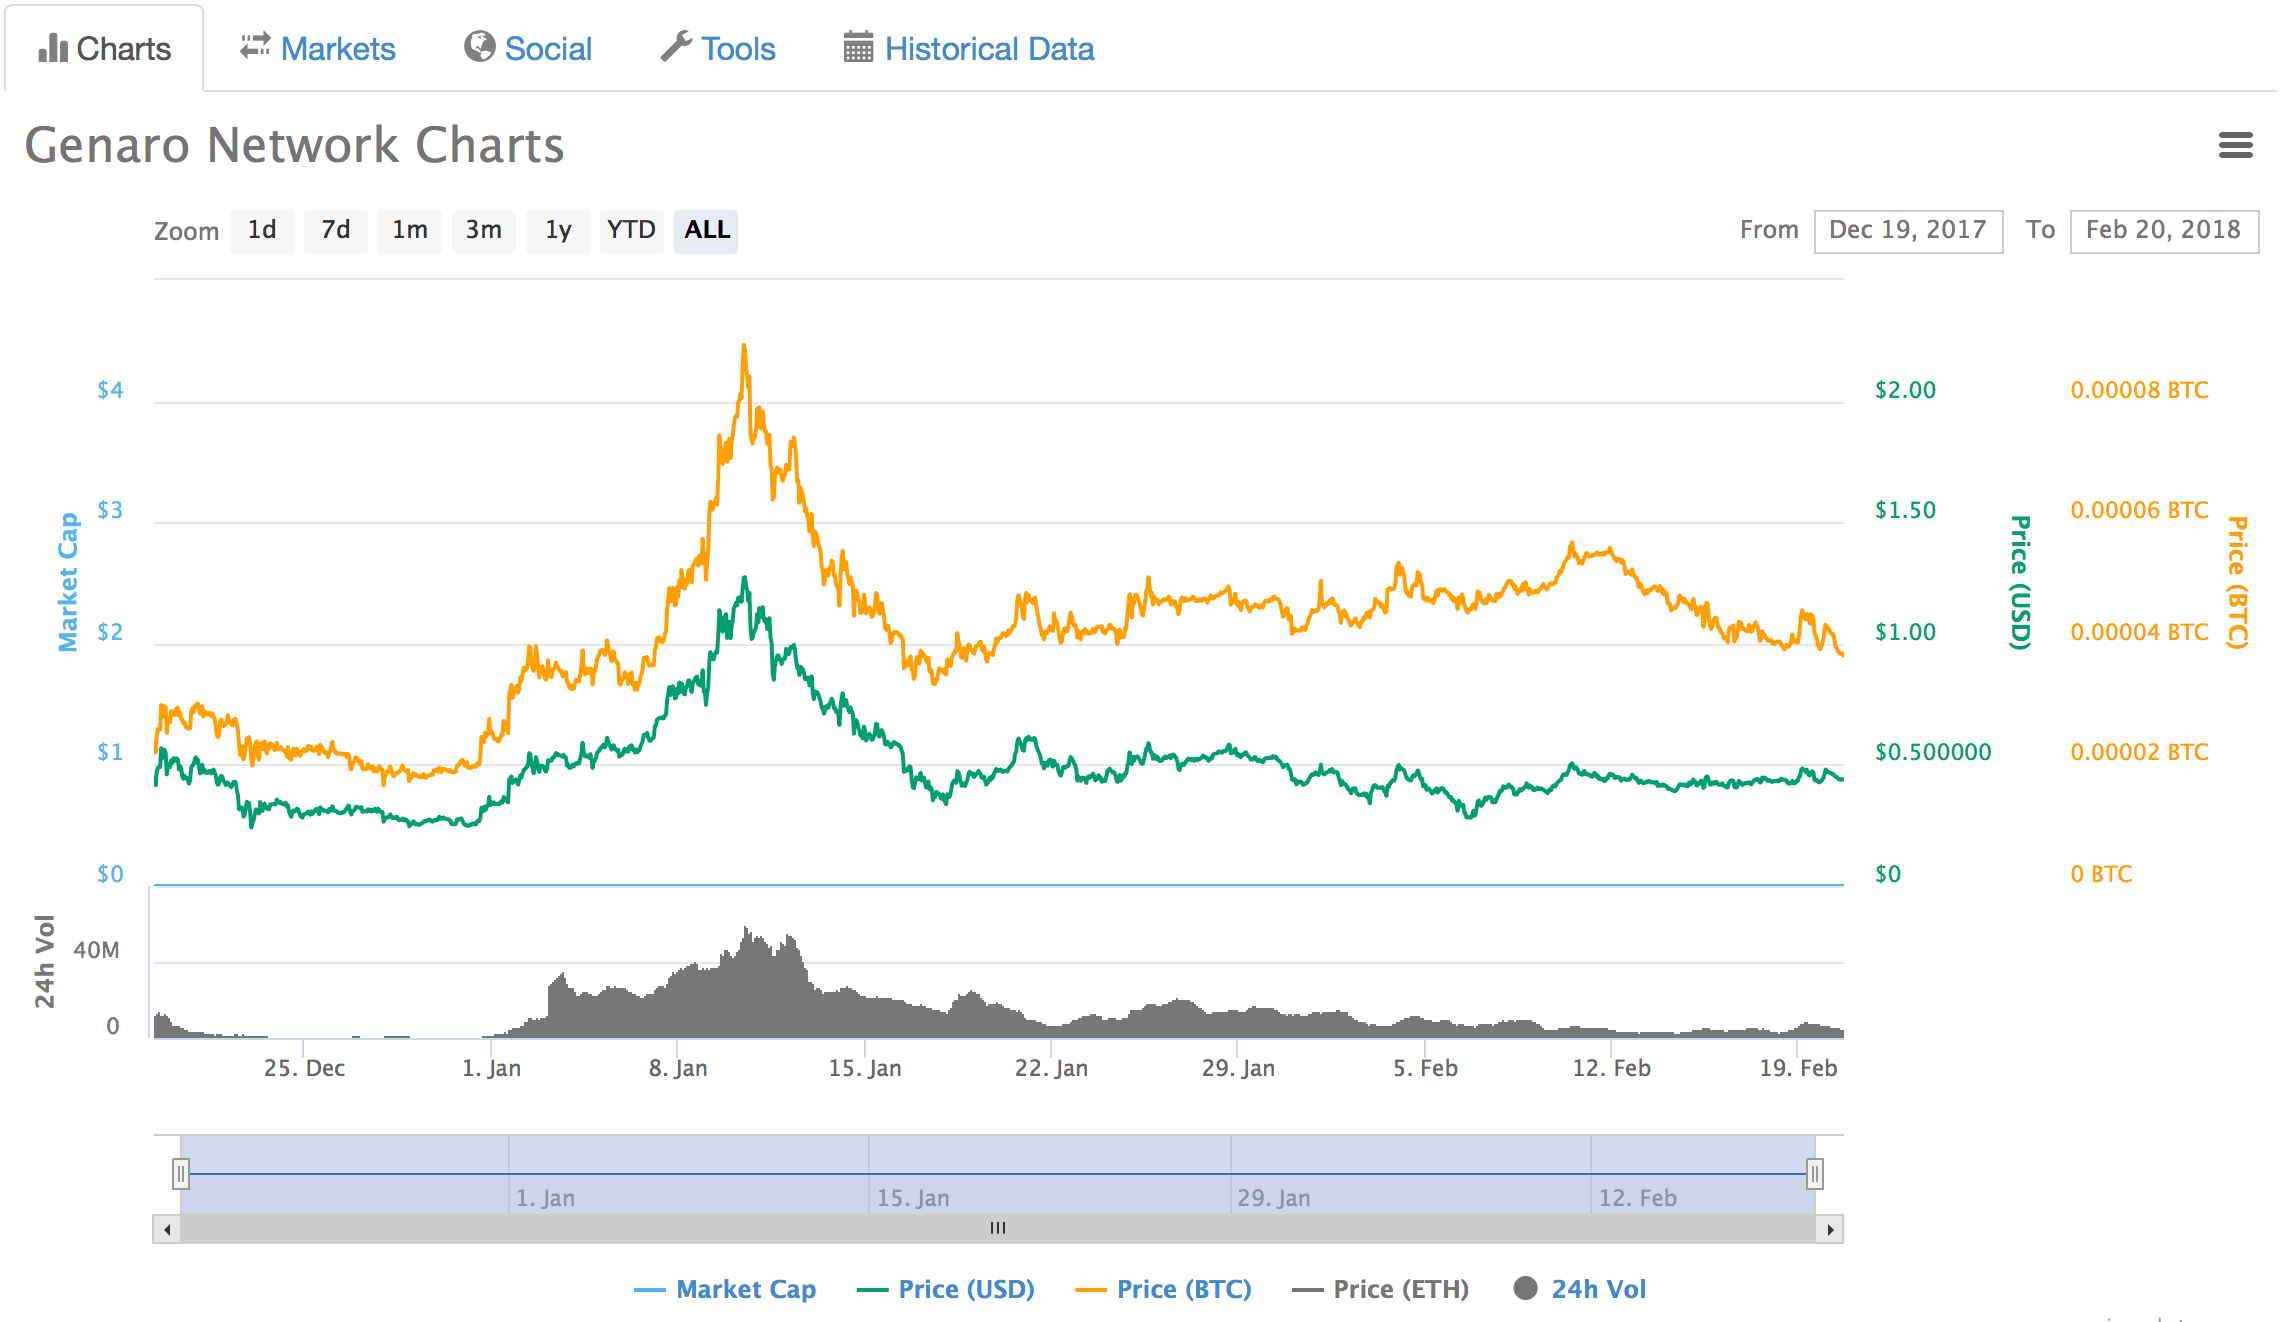Open the Social tab
The image size is (2286, 1322).
pos(528,48)
